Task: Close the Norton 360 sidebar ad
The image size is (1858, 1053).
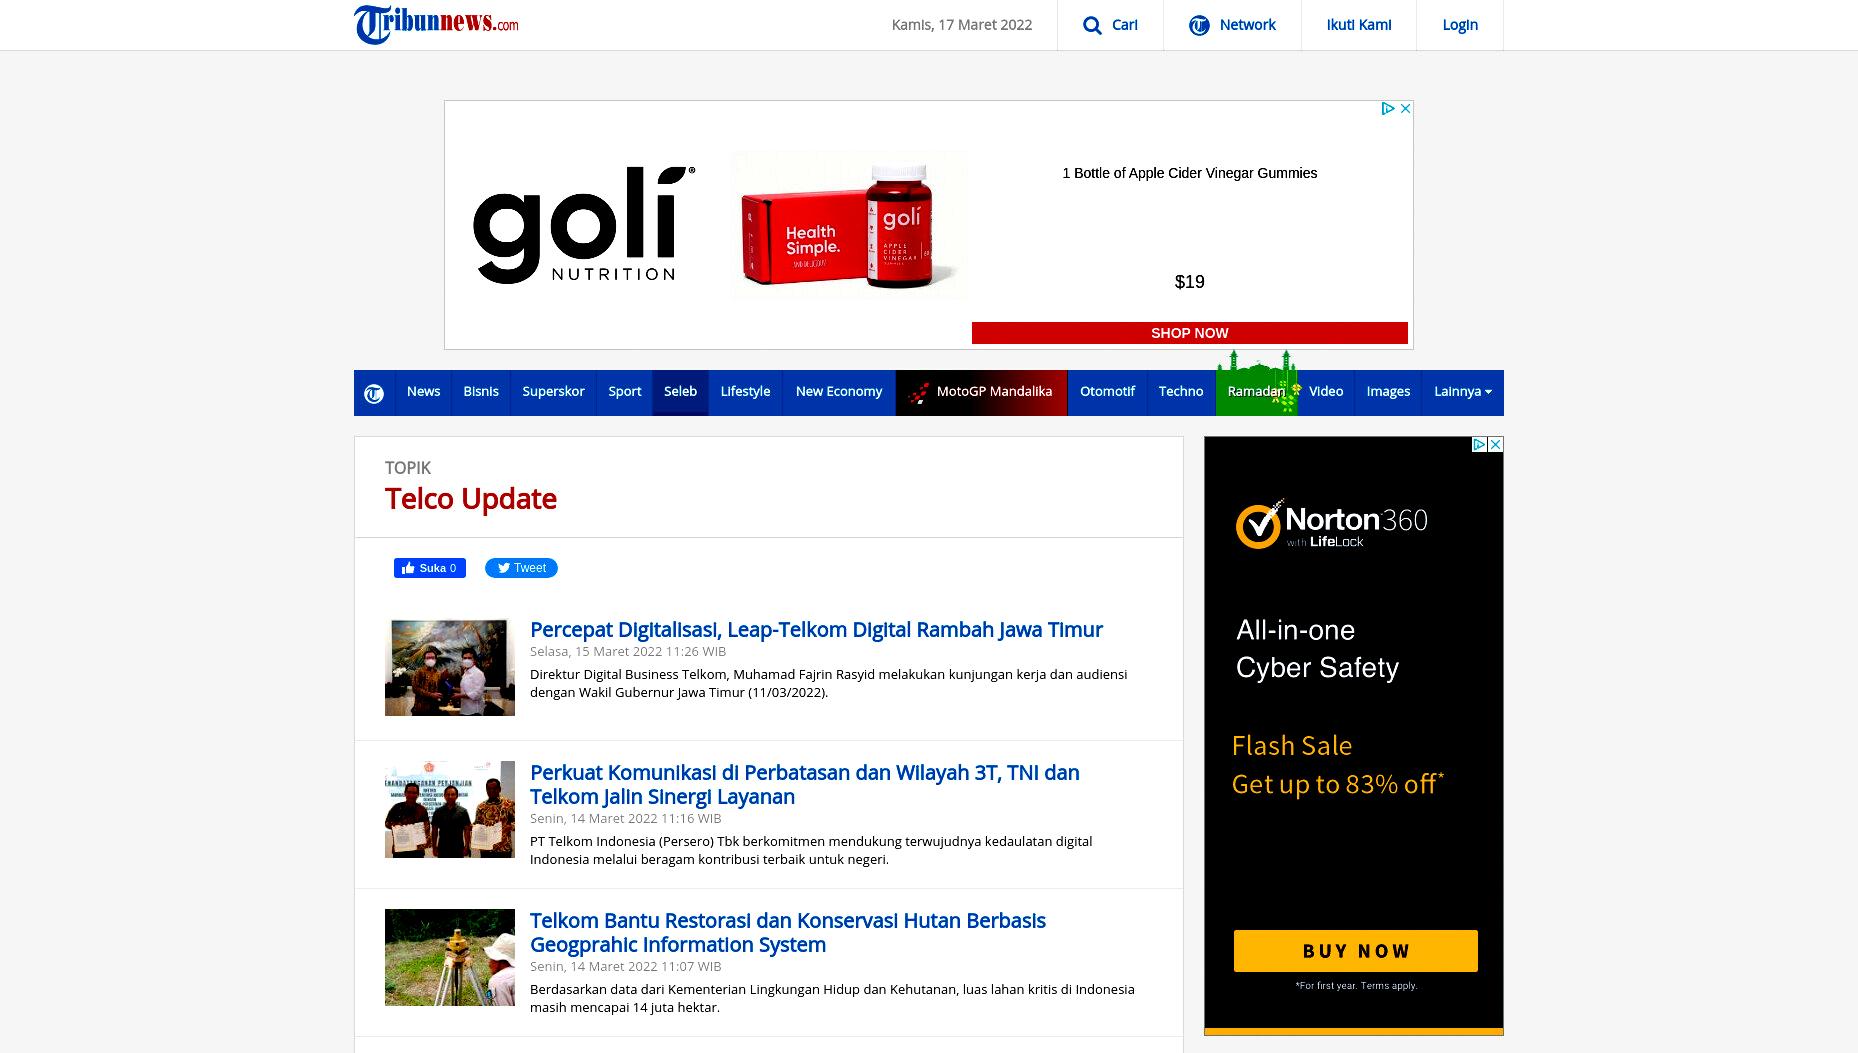Action: (1495, 444)
